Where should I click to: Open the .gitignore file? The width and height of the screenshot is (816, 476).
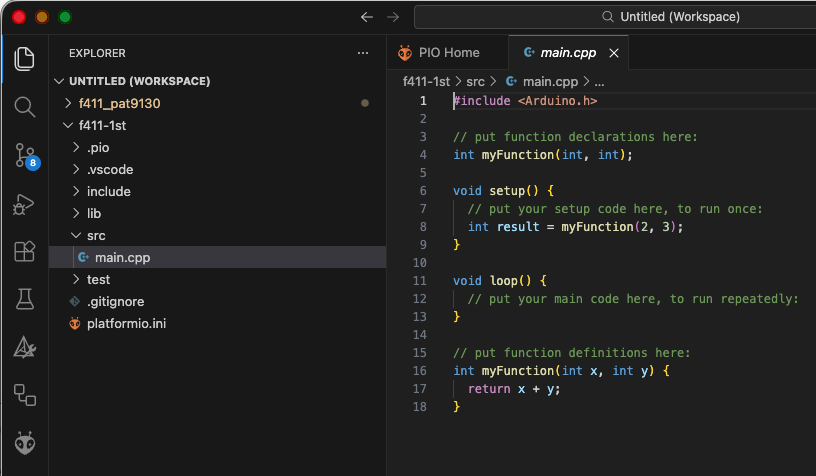tap(115, 301)
